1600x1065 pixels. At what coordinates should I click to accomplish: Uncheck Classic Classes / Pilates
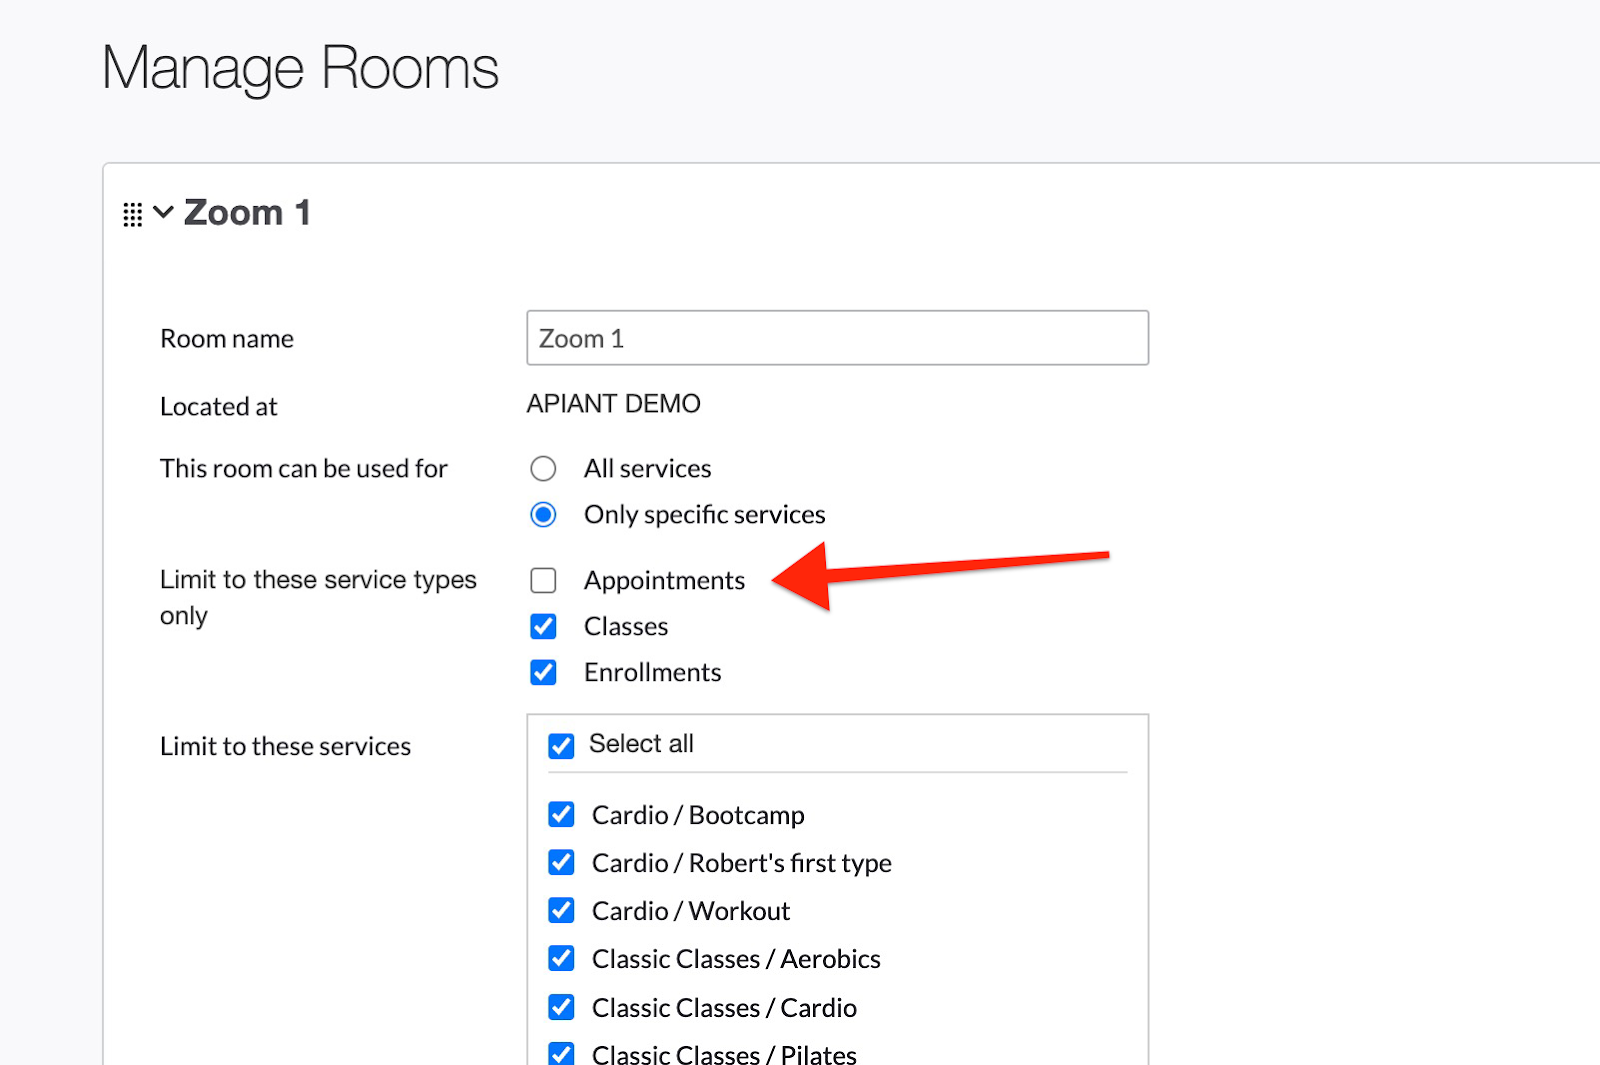(561, 1053)
